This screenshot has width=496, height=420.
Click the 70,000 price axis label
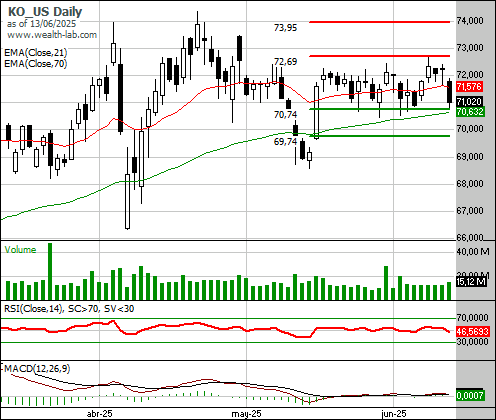pos(470,129)
